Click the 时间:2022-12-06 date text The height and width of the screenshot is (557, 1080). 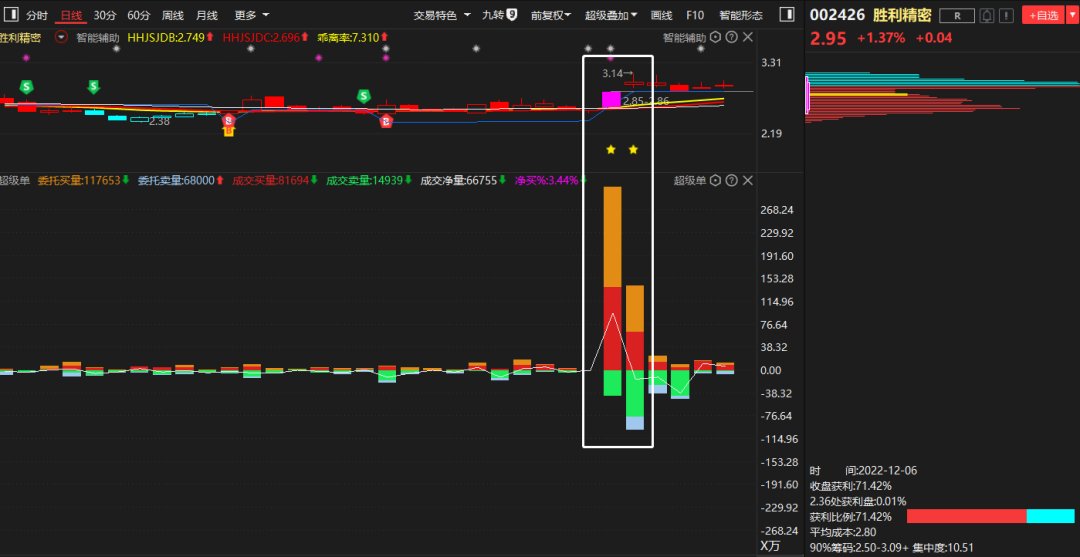(863, 471)
